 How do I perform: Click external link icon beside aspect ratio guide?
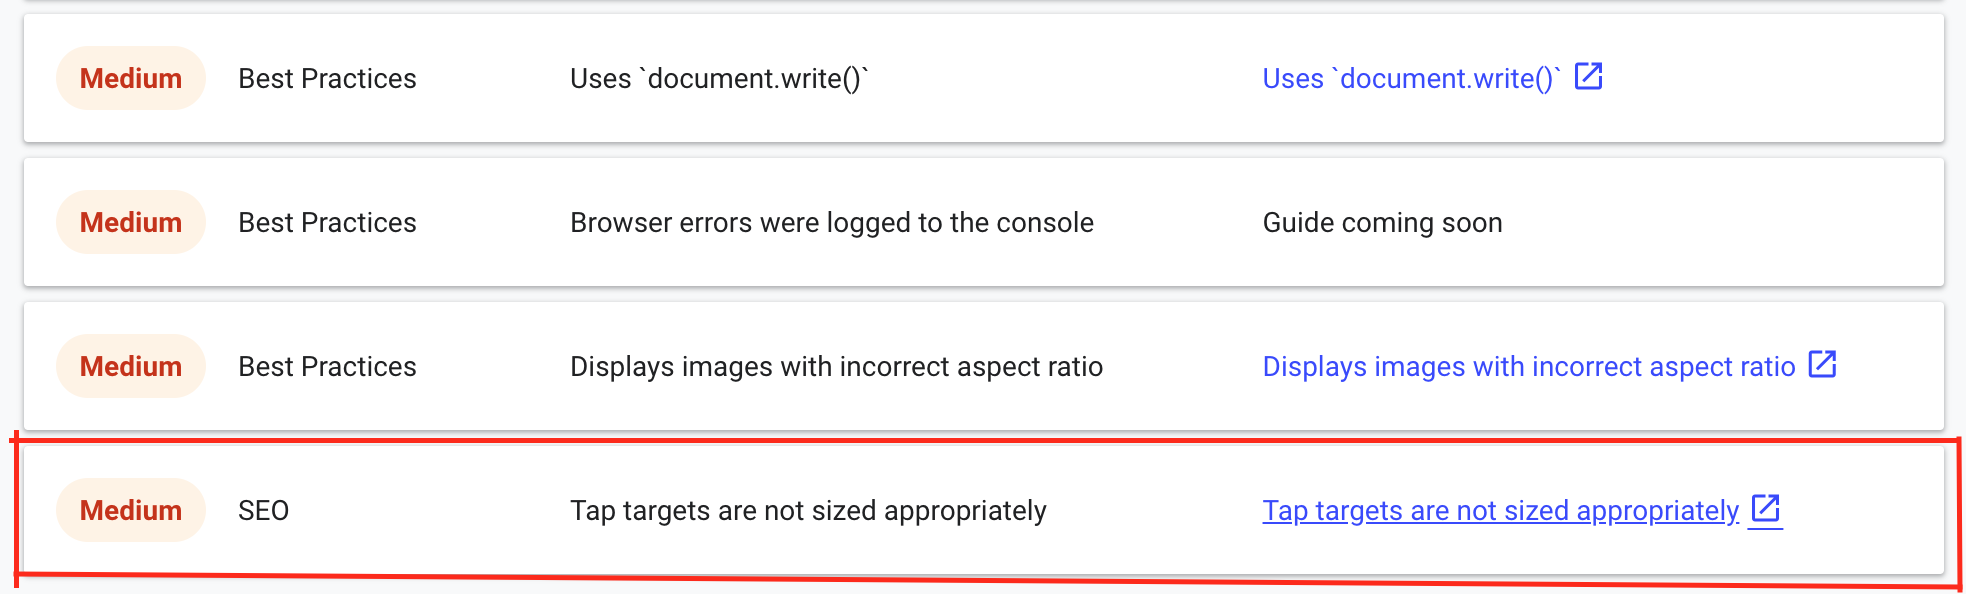(1822, 364)
